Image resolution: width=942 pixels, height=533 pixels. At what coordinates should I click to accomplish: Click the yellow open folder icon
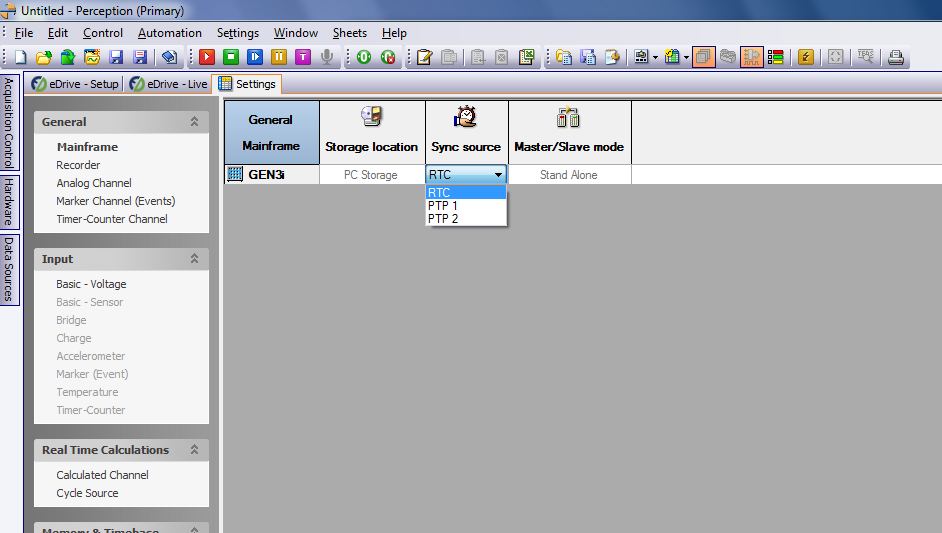[44, 57]
